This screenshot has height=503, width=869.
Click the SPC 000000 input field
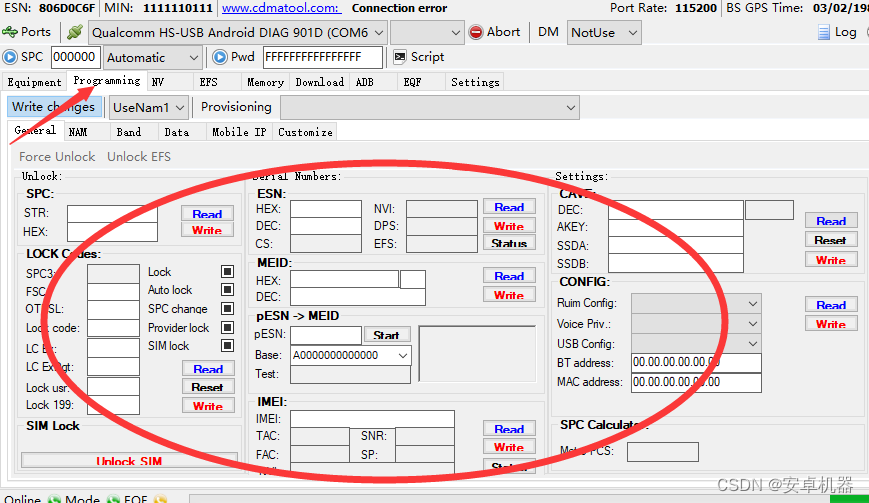point(75,57)
